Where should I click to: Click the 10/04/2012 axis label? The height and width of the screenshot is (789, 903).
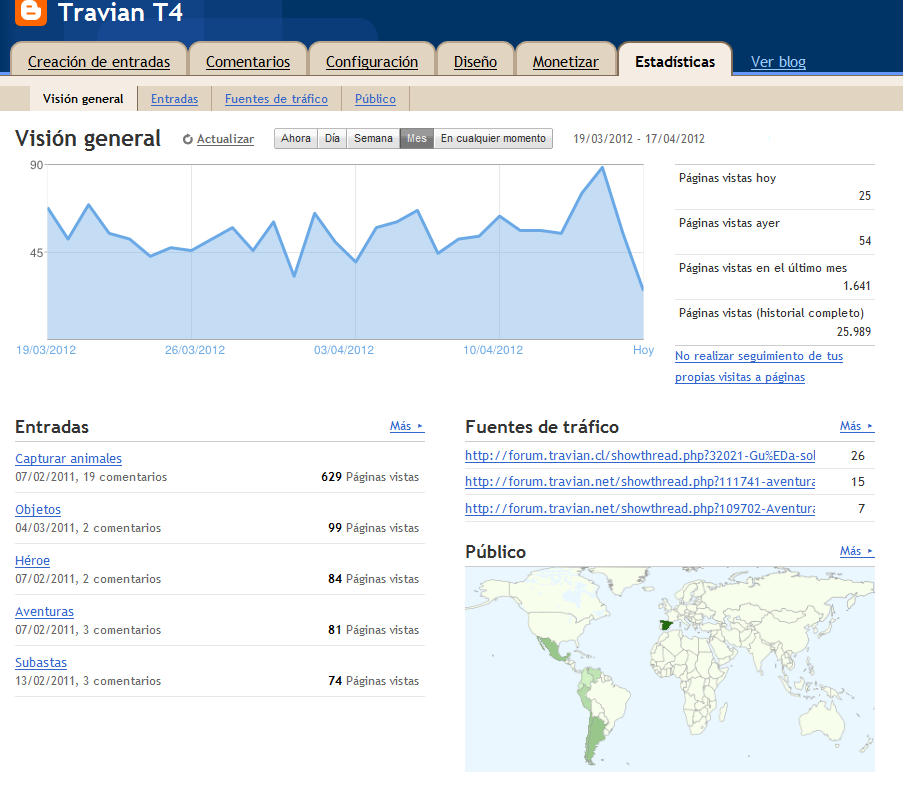[x=493, y=350]
